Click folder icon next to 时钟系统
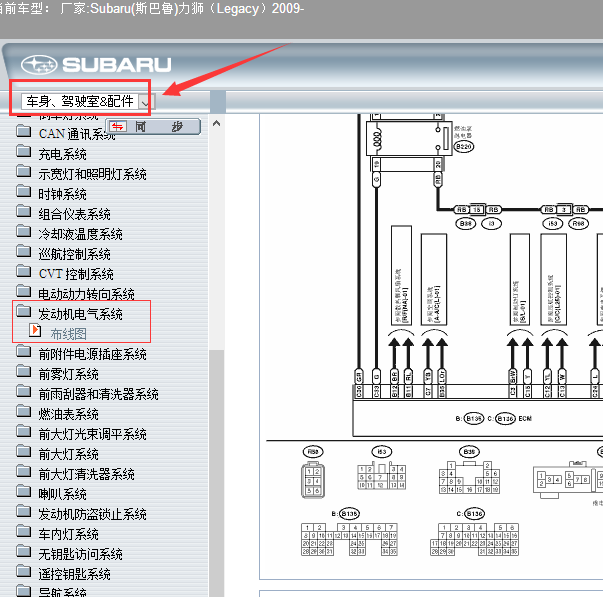This screenshot has width=603, height=597. click(24, 191)
